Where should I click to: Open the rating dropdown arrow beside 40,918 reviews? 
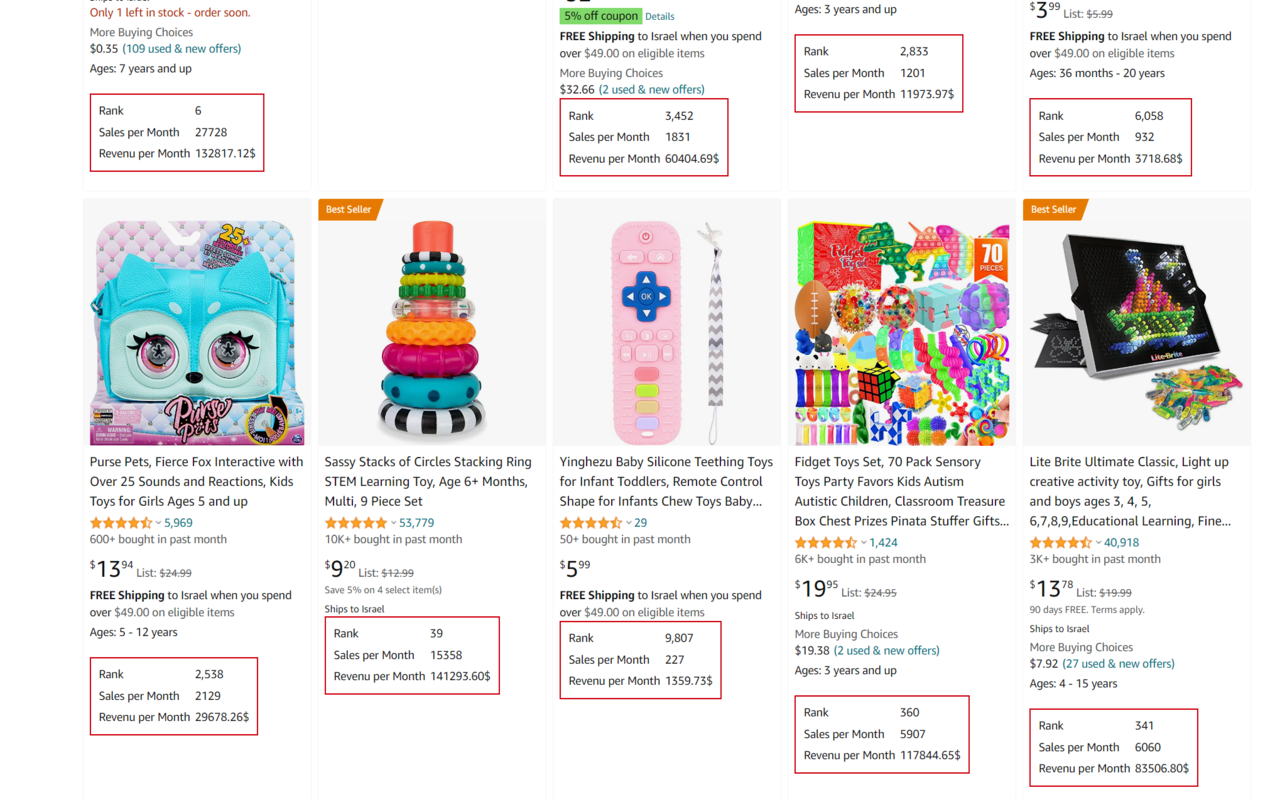1098,543
